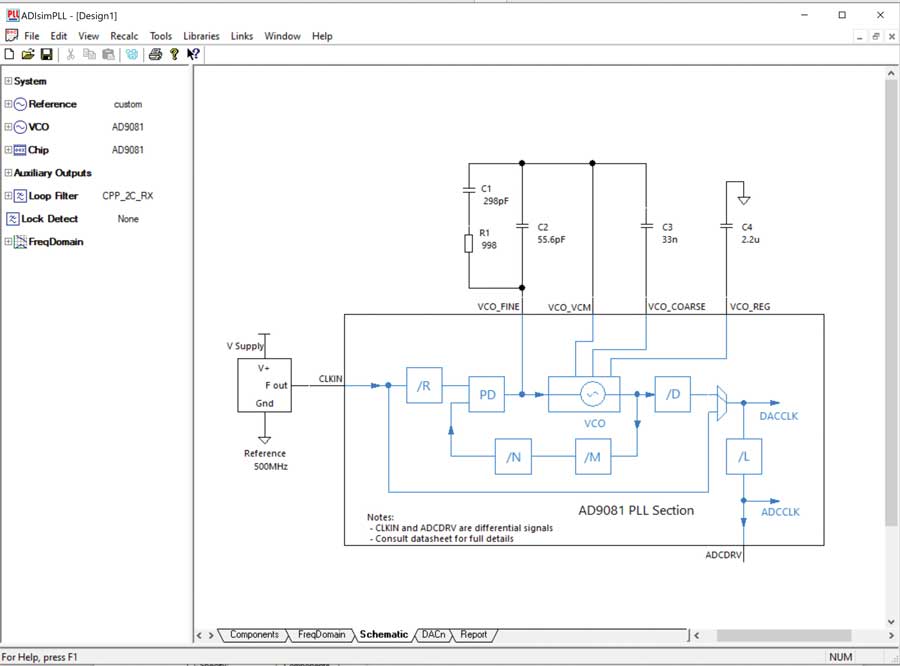900x666 pixels.
Task: Click the horizontal scrollbar thumb
Action: pyautogui.click(x=783, y=635)
